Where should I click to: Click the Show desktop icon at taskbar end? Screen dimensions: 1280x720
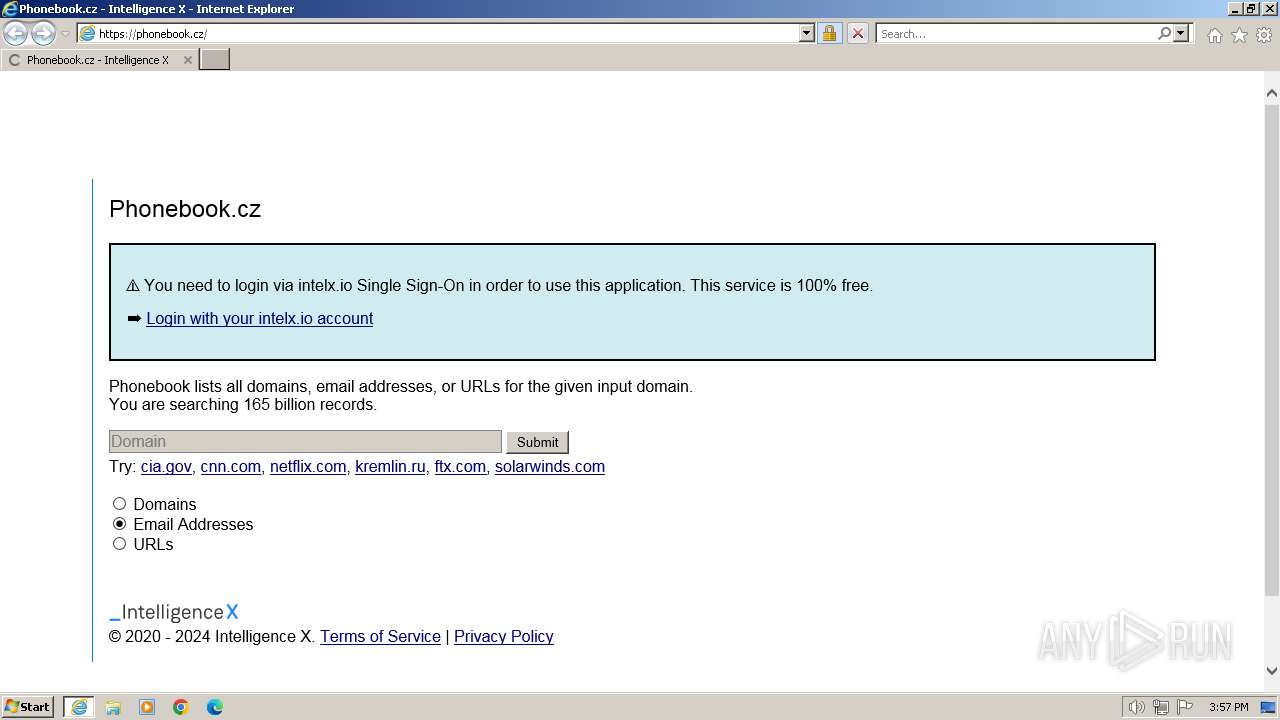click(1268, 707)
